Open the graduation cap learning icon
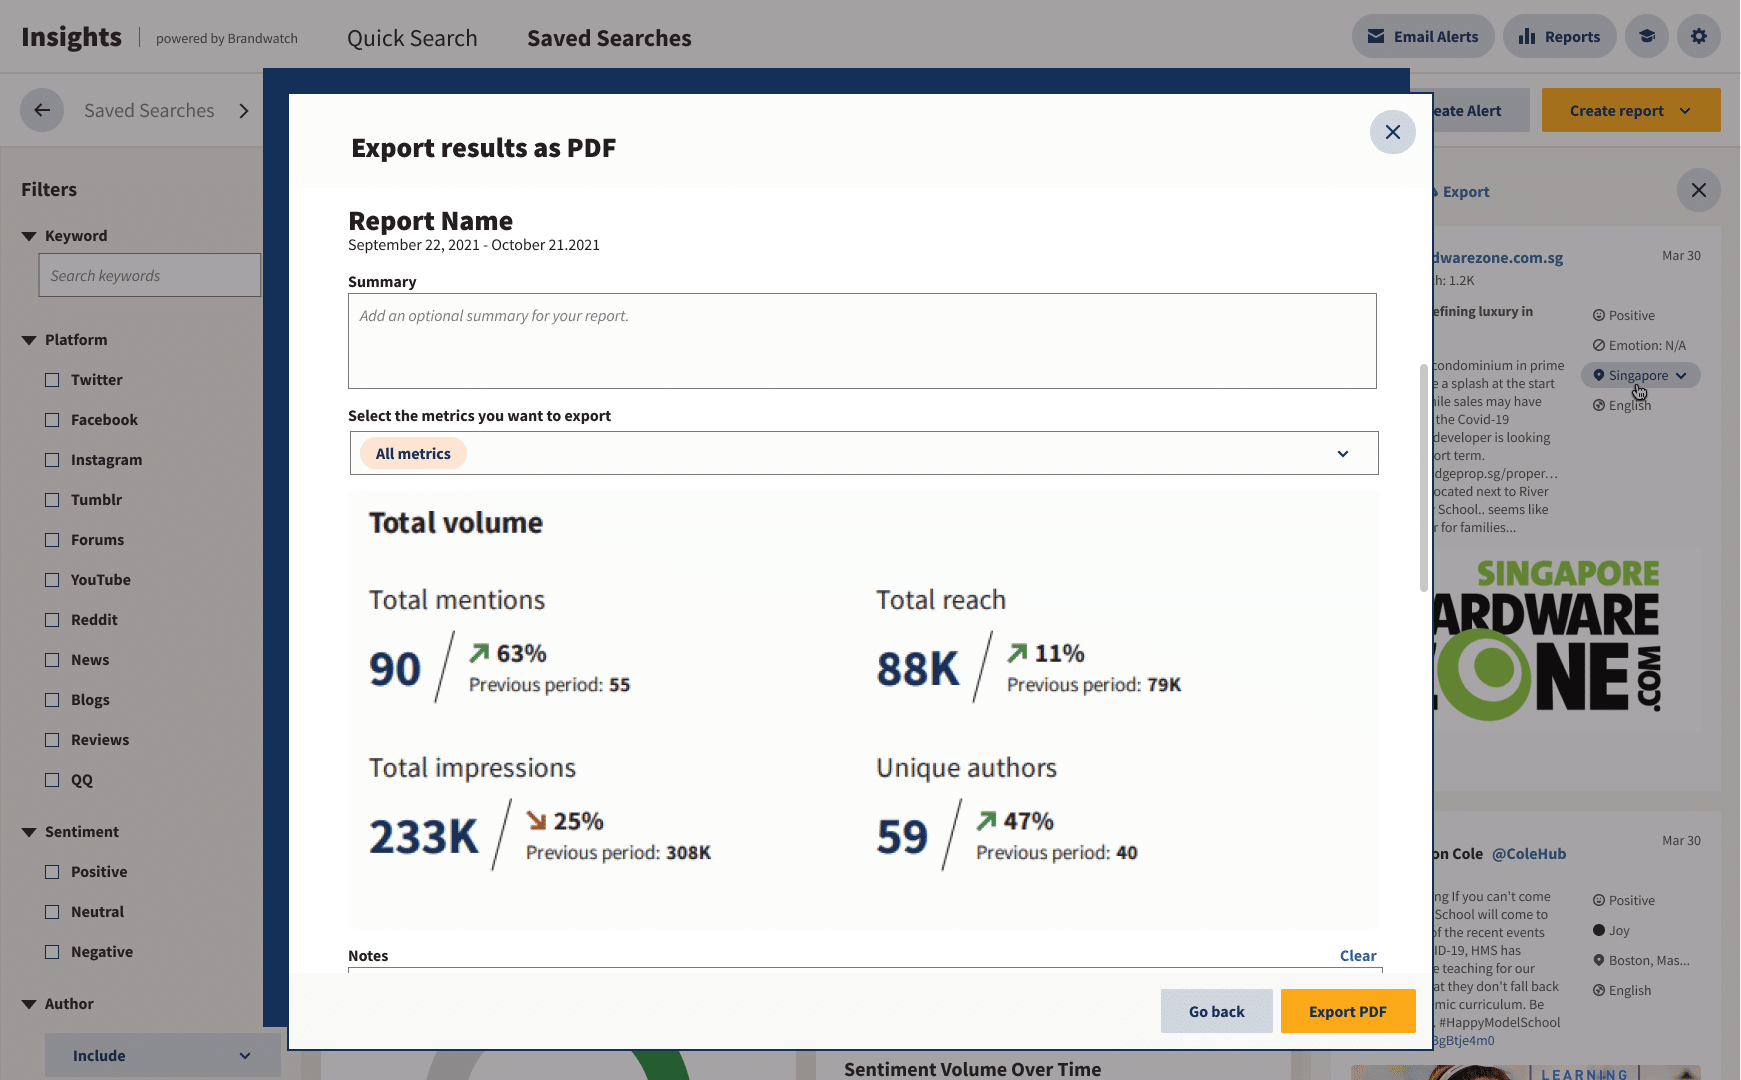This screenshot has height=1080, width=1741. (x=1646, y=37)
